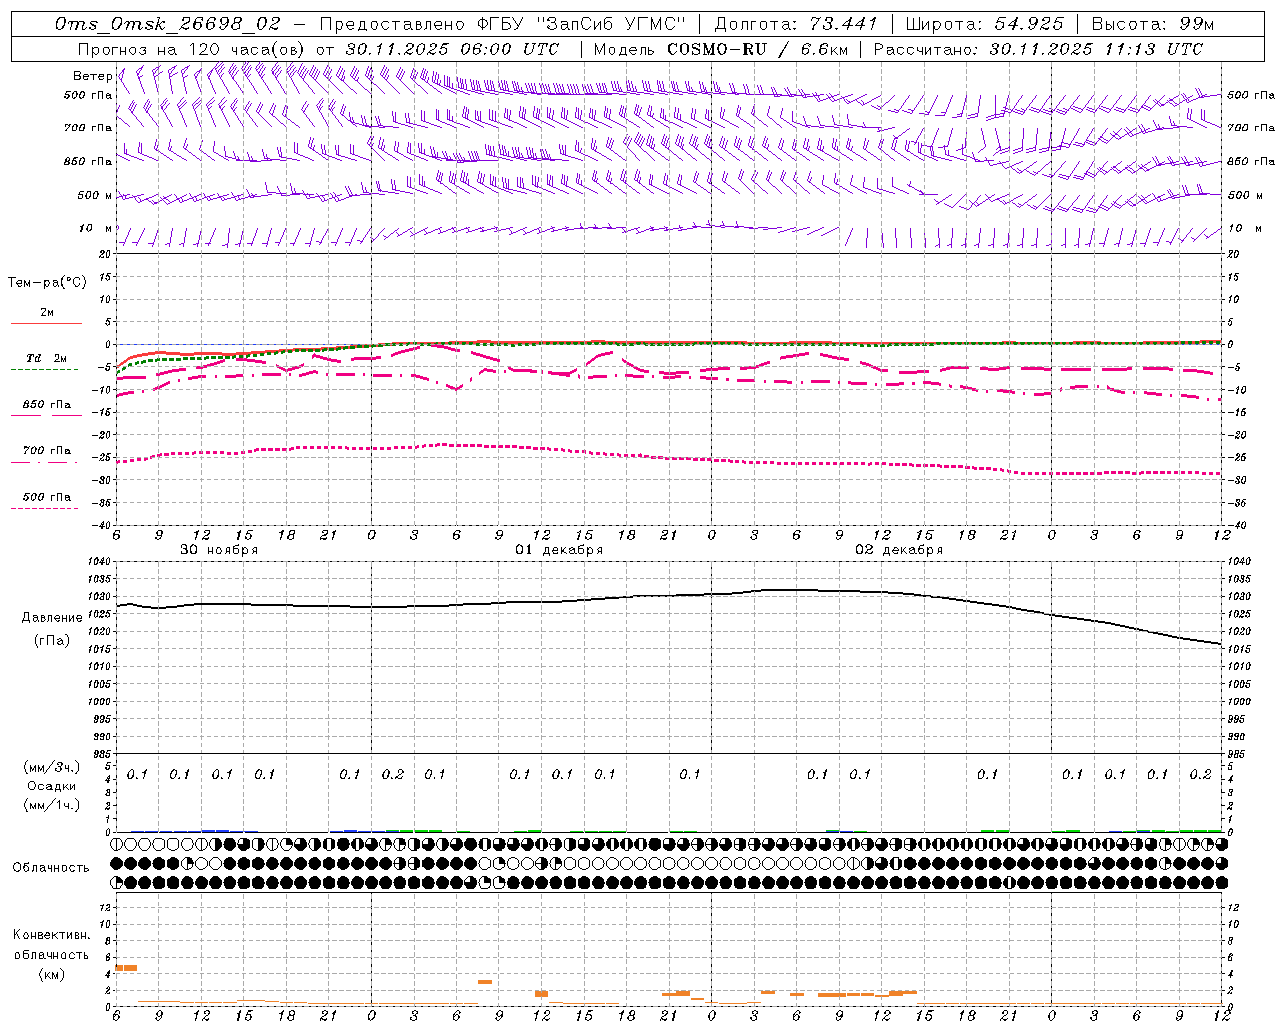Click the (гПа) unit label under Давление
The image size is (1280, 1024).
[x=52, y=640]
